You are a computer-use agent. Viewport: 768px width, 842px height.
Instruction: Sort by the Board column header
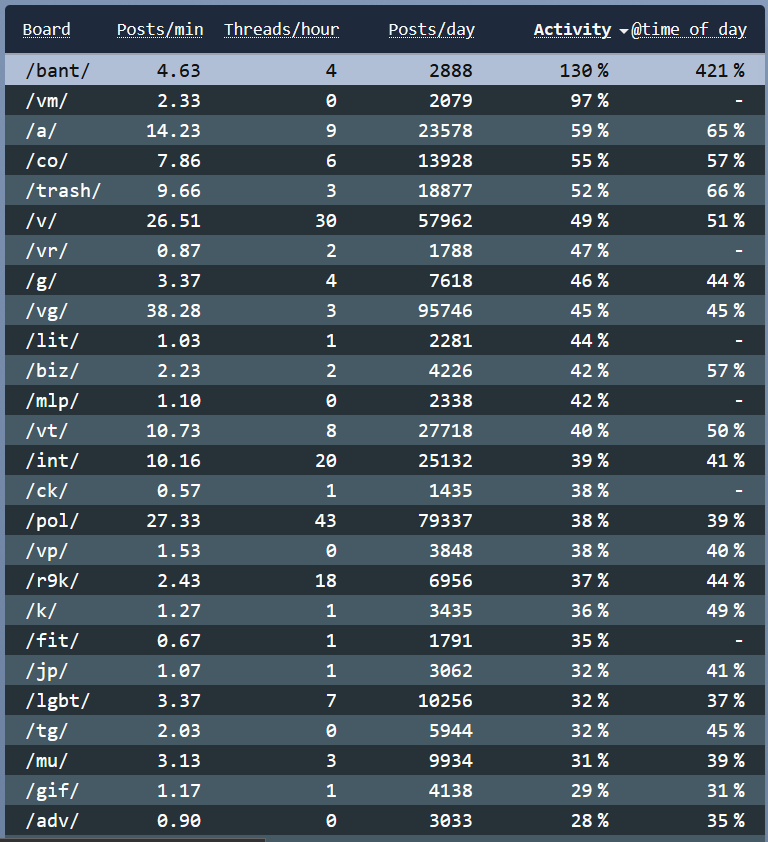tap(46, 30)
